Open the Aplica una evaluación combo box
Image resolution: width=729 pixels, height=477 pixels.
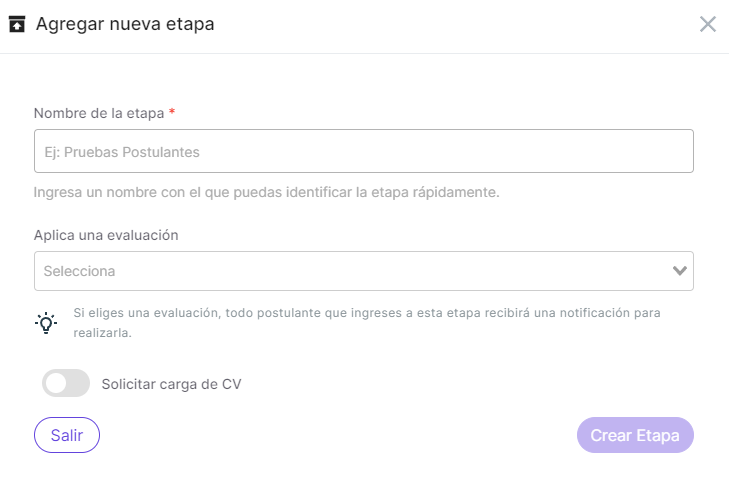pos(364,271)
